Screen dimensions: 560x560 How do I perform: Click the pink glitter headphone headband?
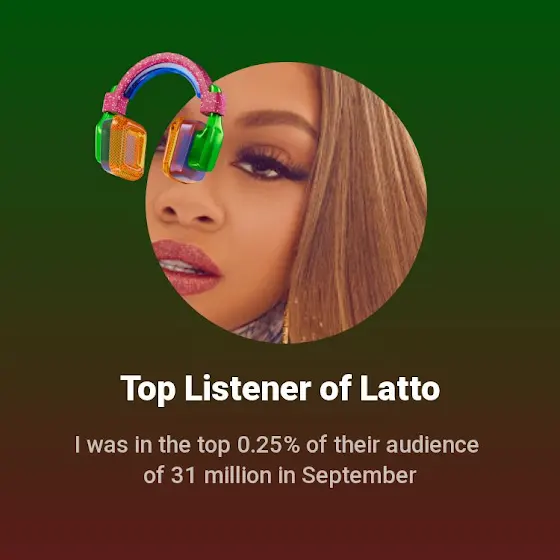click(164, 77)
